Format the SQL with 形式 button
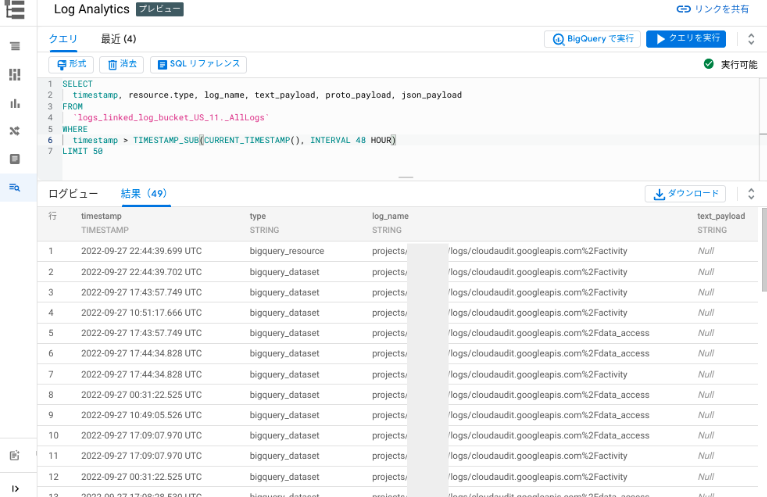 pos(71,64)
